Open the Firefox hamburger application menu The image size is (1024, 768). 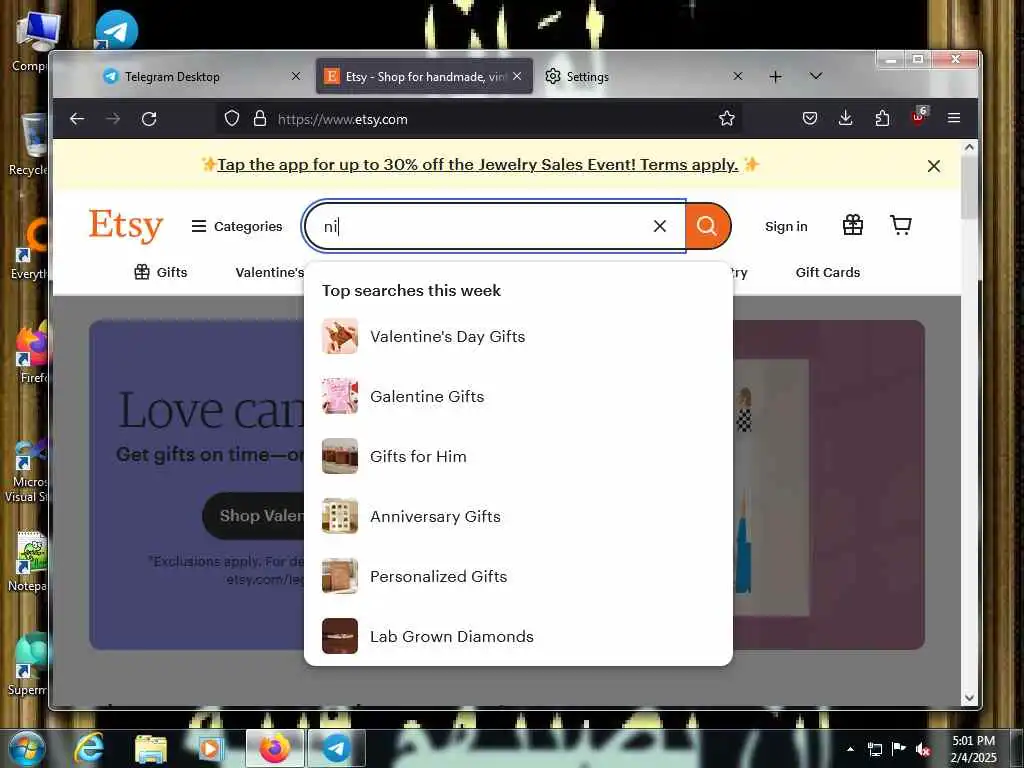pyautogui.click(x=953, y=119)
